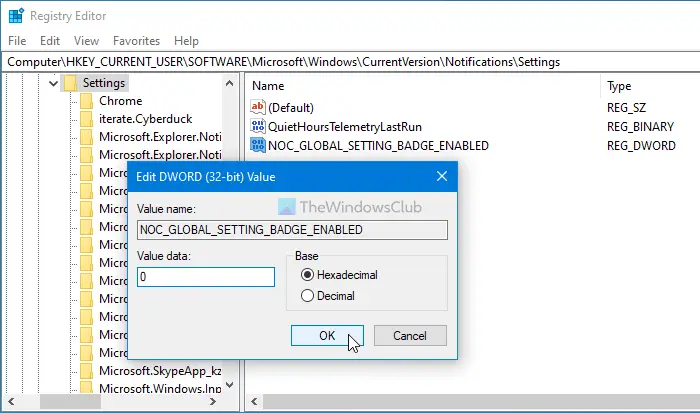Open the Favorites menu
700x413 pixels.
coord(136,41)
